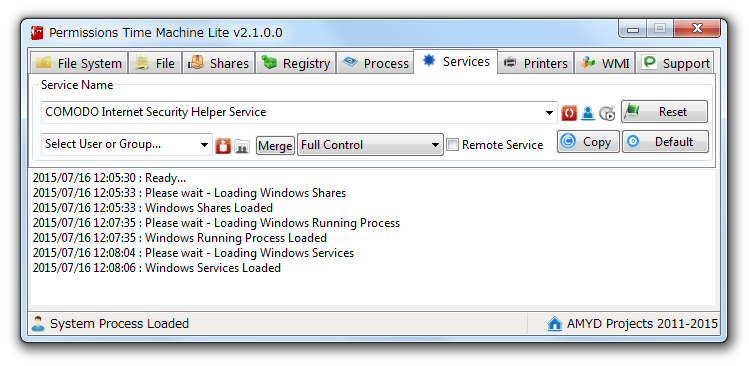
Task: Click the user icon in the status bar
Action: pos(38,324)
